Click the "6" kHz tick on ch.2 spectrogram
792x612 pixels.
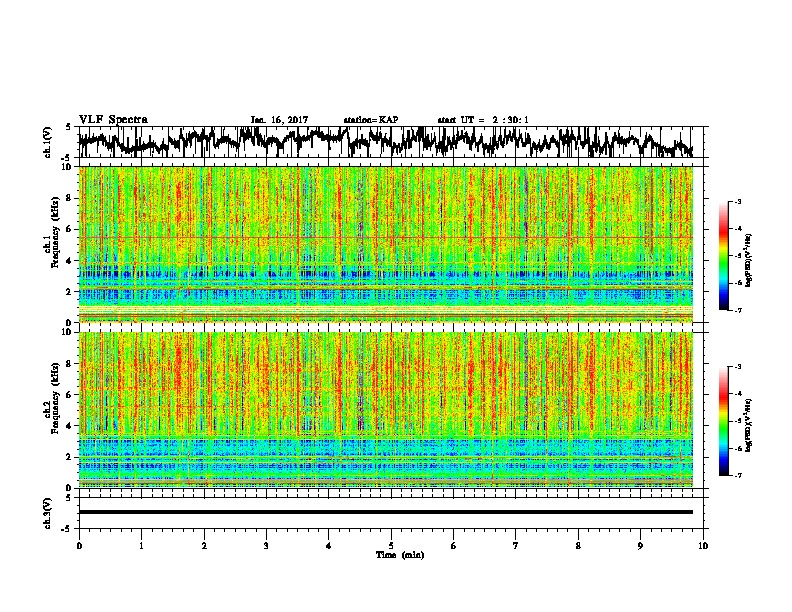70,395
